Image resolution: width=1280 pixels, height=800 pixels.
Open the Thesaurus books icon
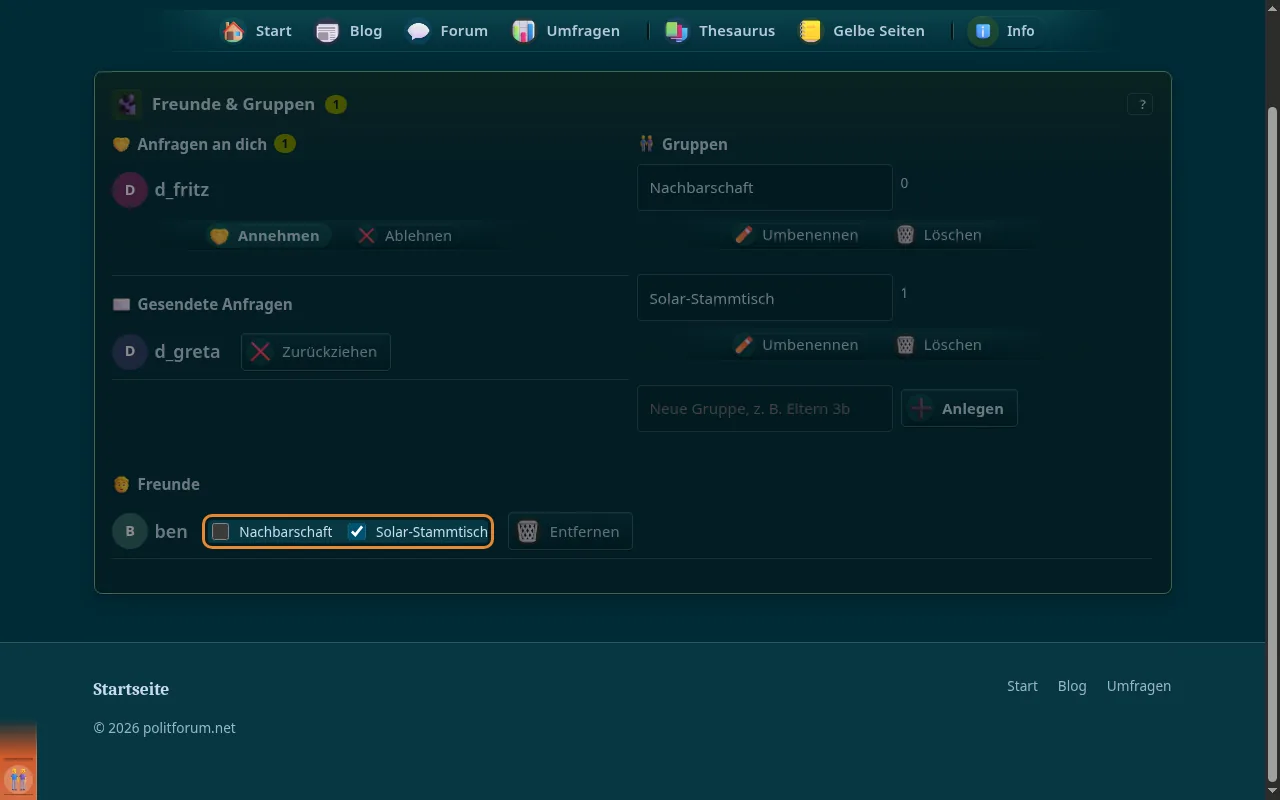(x=677, y=31)
